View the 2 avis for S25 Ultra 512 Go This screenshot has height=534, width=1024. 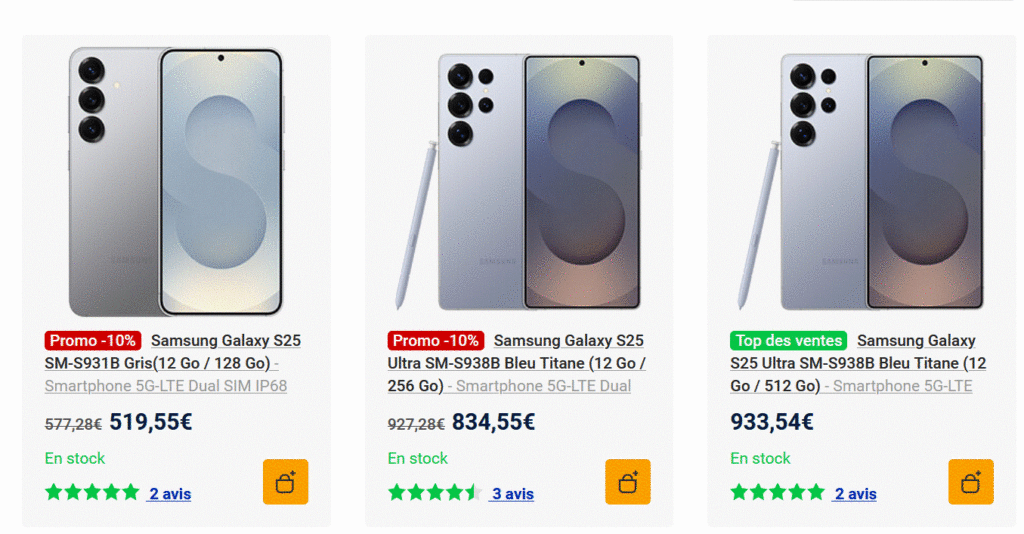pos(856,494)
